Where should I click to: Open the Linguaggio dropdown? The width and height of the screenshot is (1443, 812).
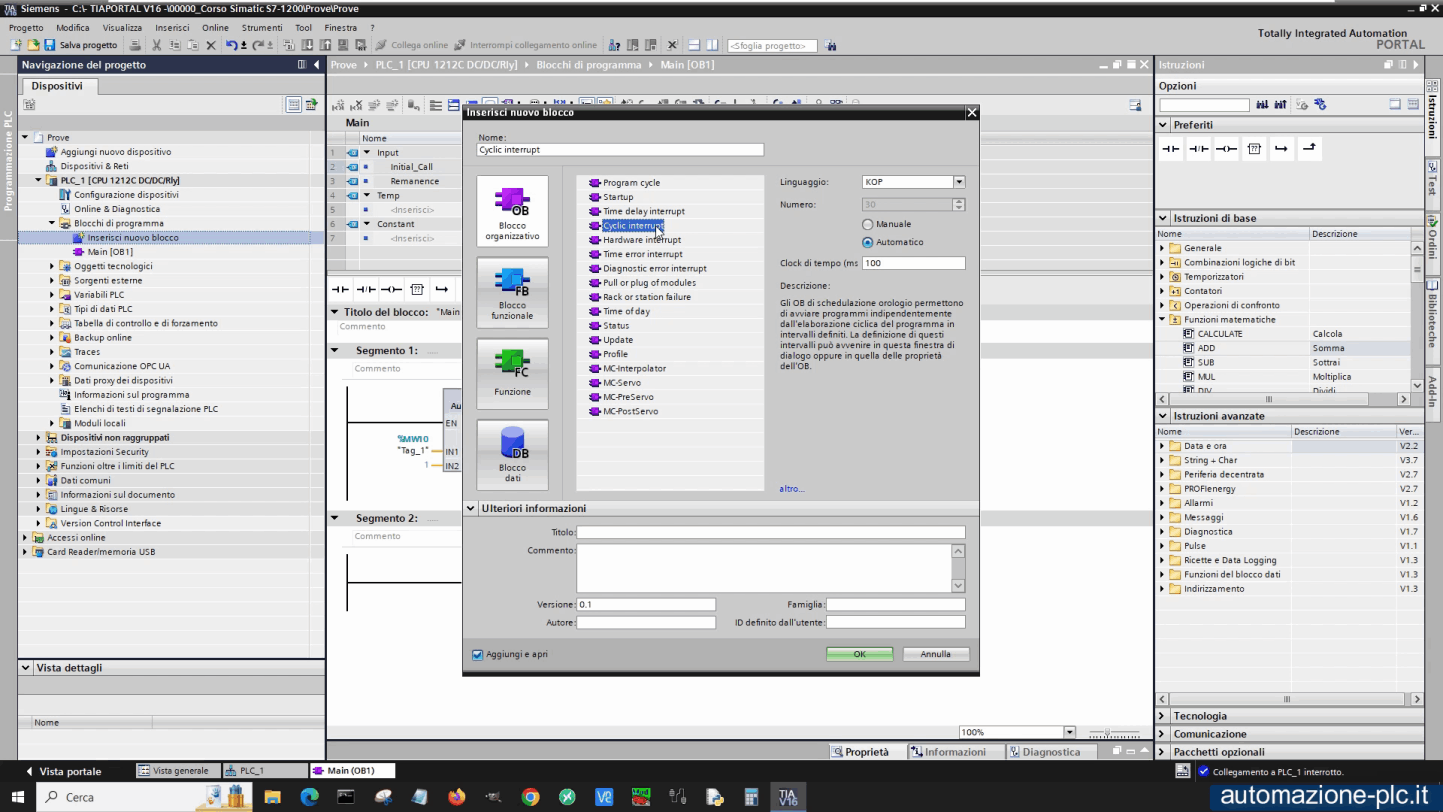click(x=958, y=182)
